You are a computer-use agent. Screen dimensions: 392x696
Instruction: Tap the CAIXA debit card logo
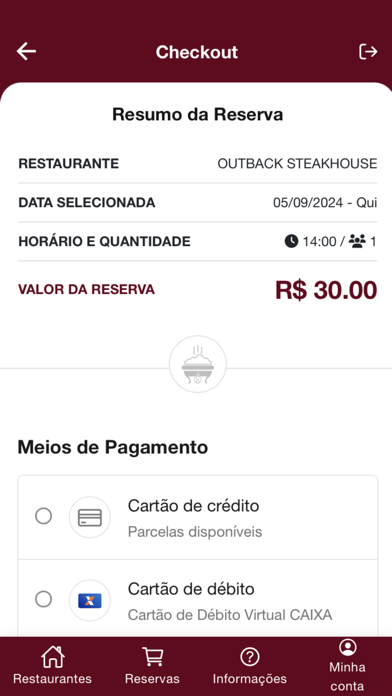90,601
